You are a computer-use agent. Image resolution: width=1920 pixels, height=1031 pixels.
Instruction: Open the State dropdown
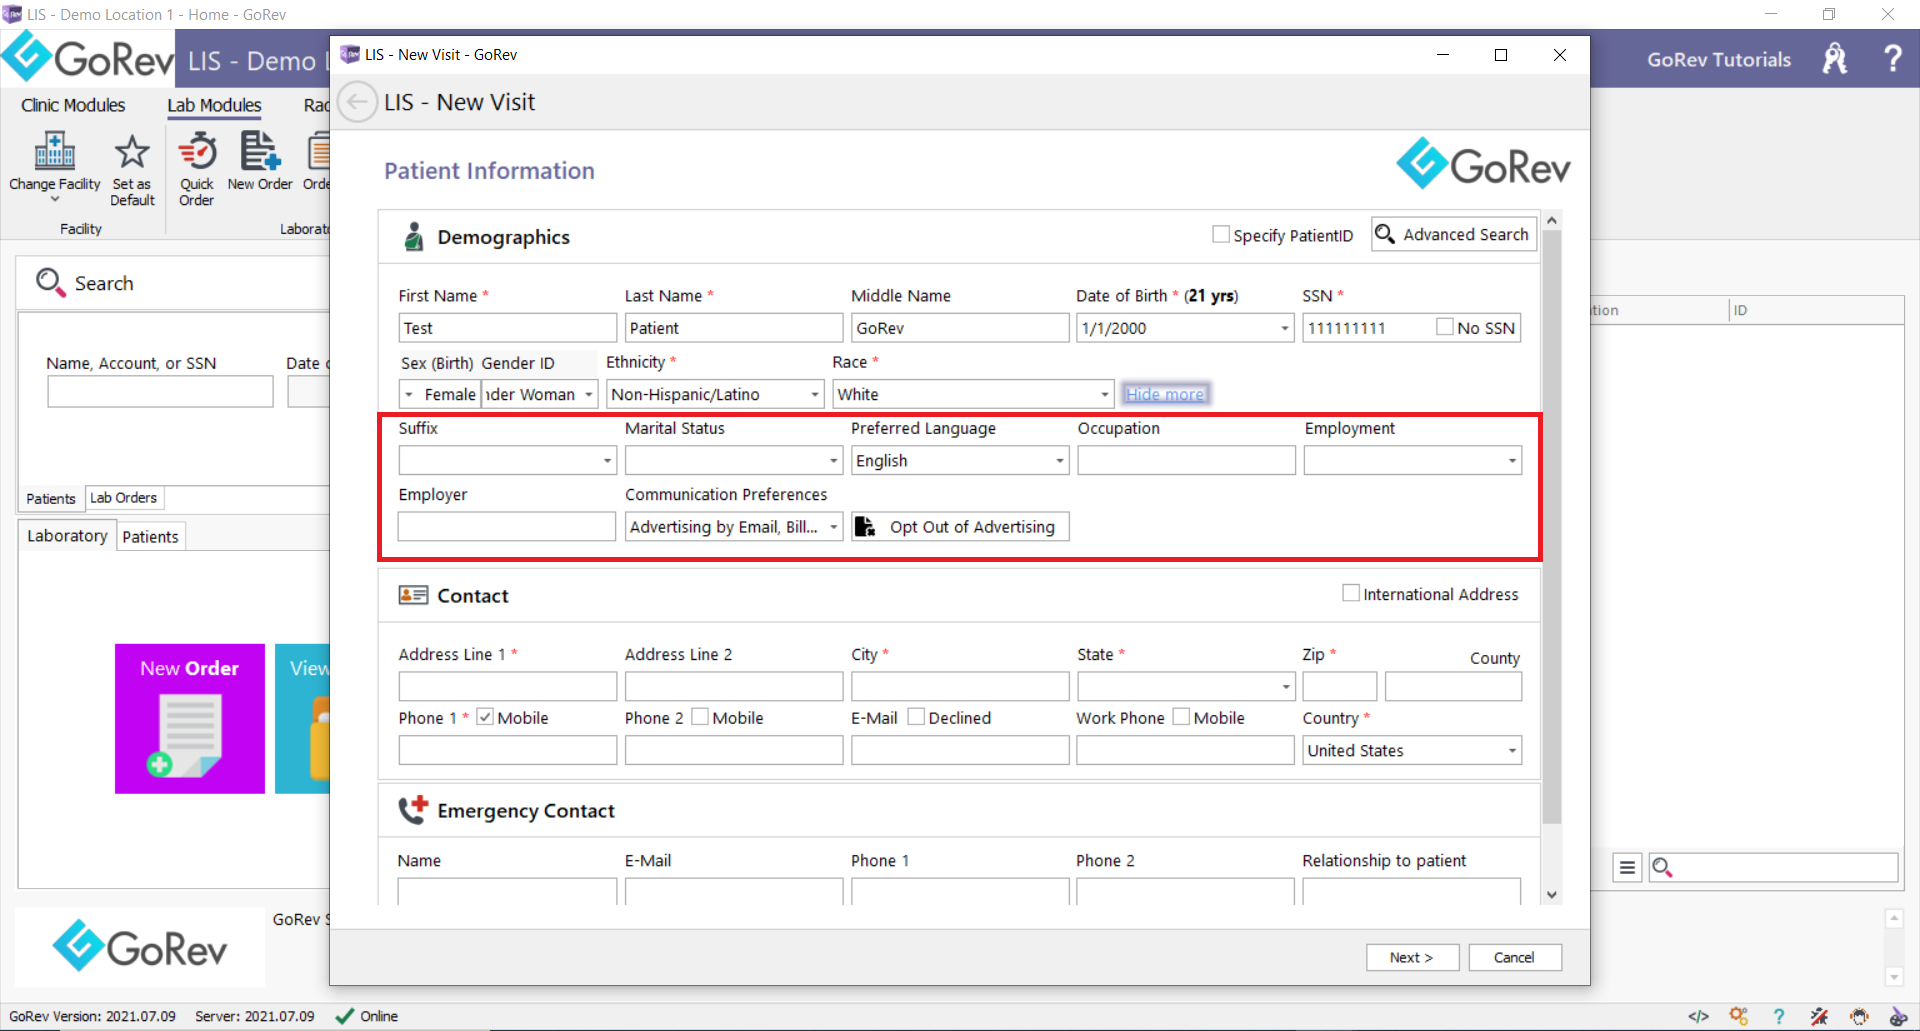[1286, 687]
